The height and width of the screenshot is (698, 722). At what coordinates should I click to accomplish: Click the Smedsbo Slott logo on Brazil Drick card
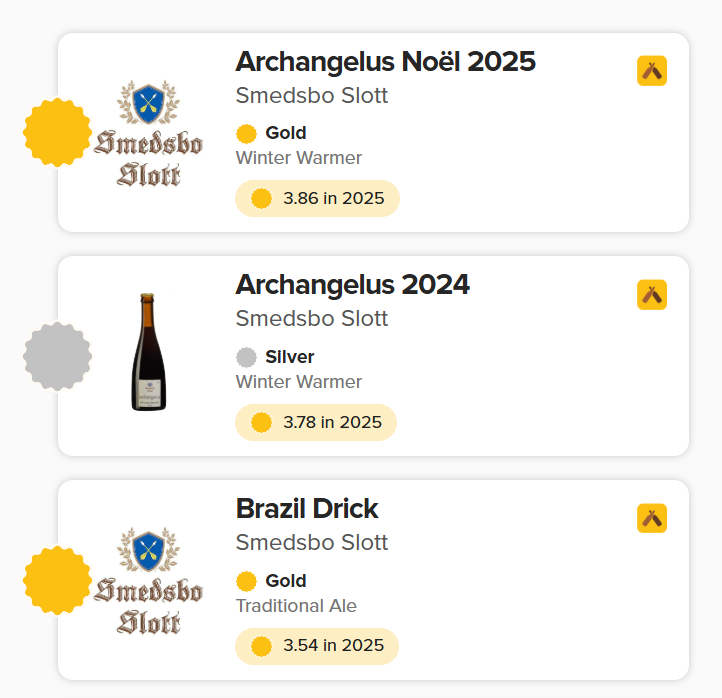coord(148,580)
